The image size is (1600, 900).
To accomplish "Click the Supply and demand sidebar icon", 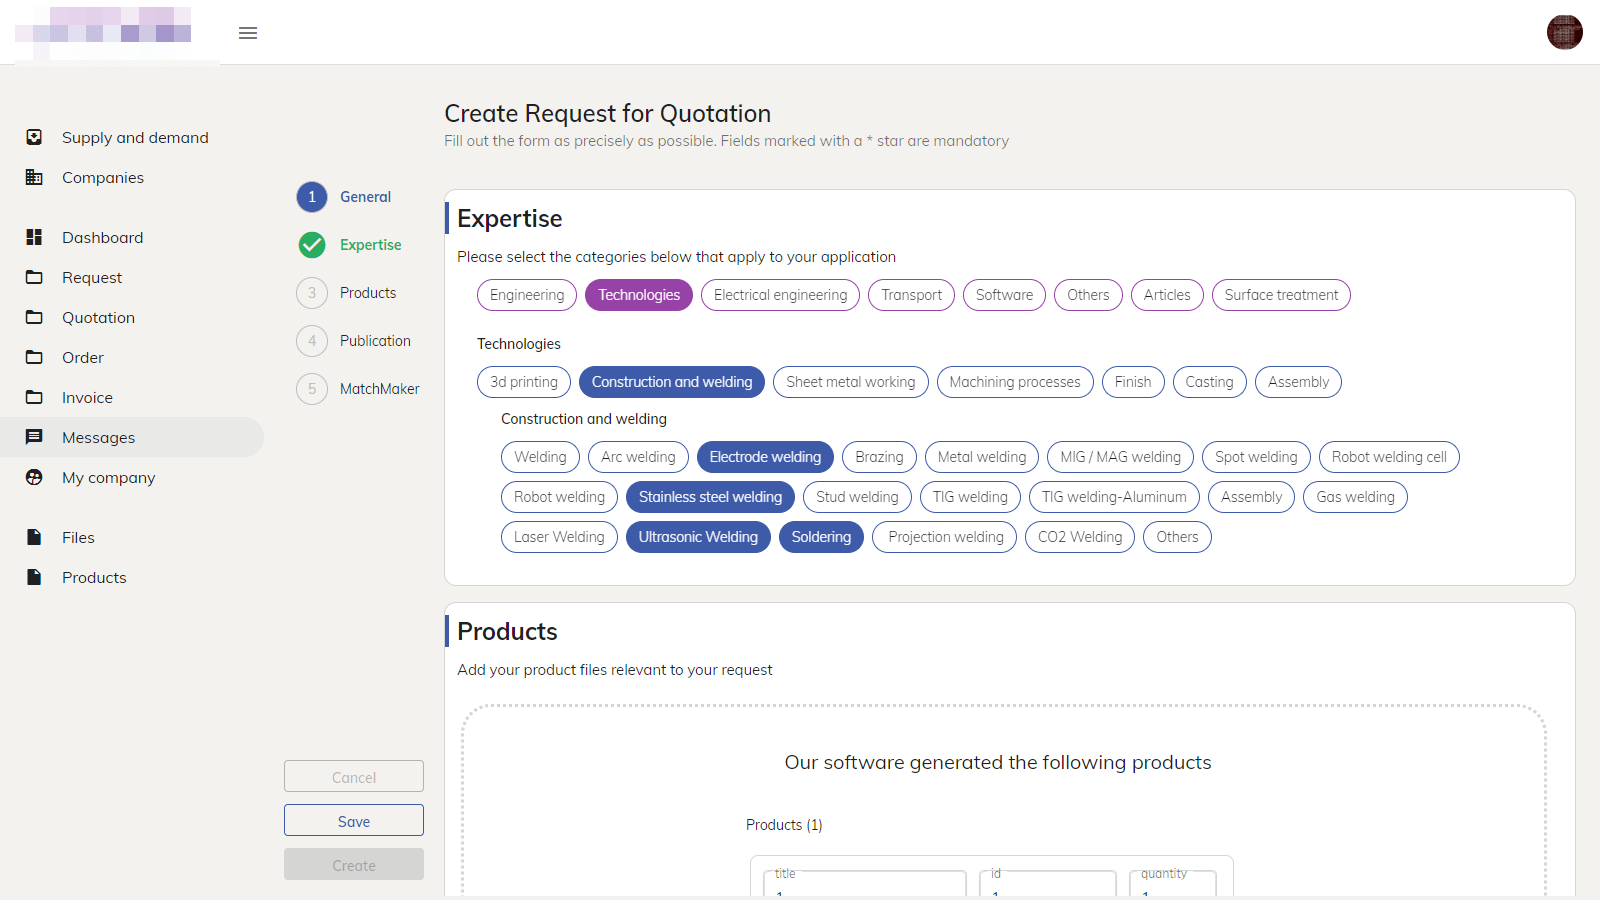I will pos(34,137).
